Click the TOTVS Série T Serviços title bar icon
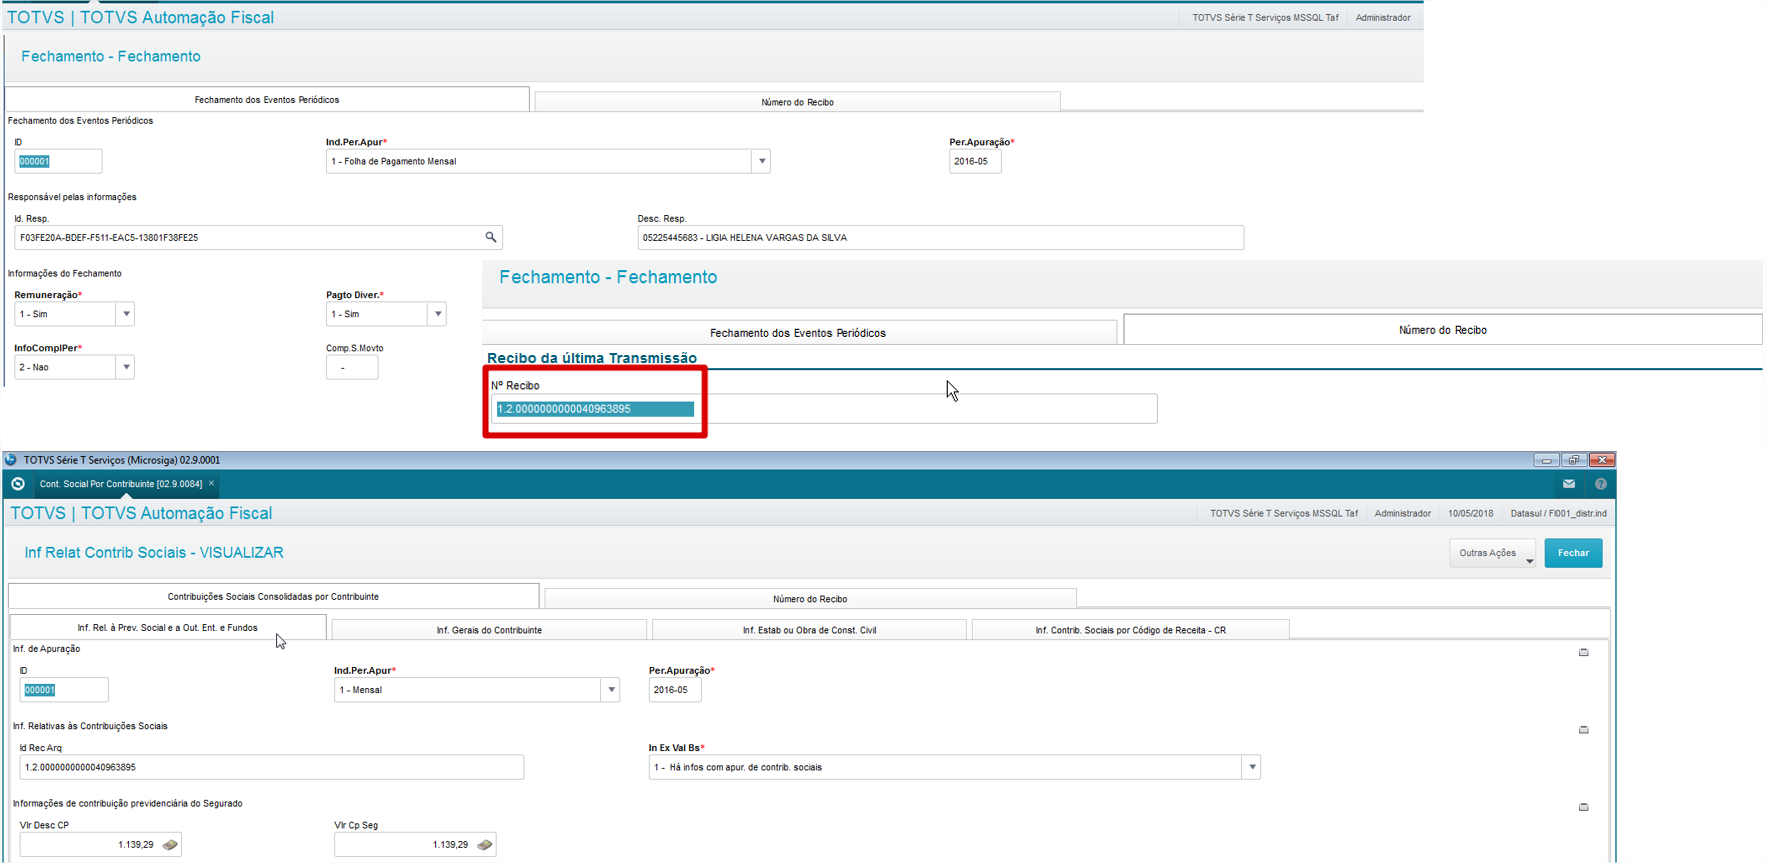1766x863 pixels. click(11, 460)
